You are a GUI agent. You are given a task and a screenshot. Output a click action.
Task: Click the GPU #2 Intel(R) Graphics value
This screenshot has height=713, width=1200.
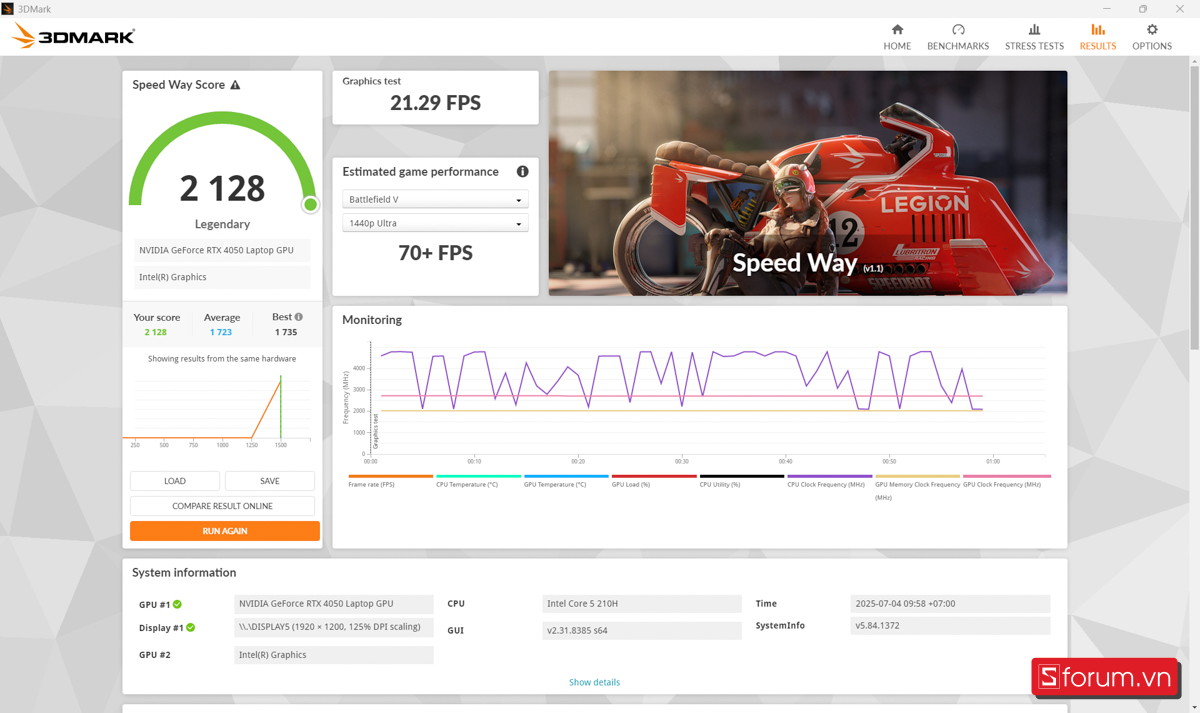(334, 655)
